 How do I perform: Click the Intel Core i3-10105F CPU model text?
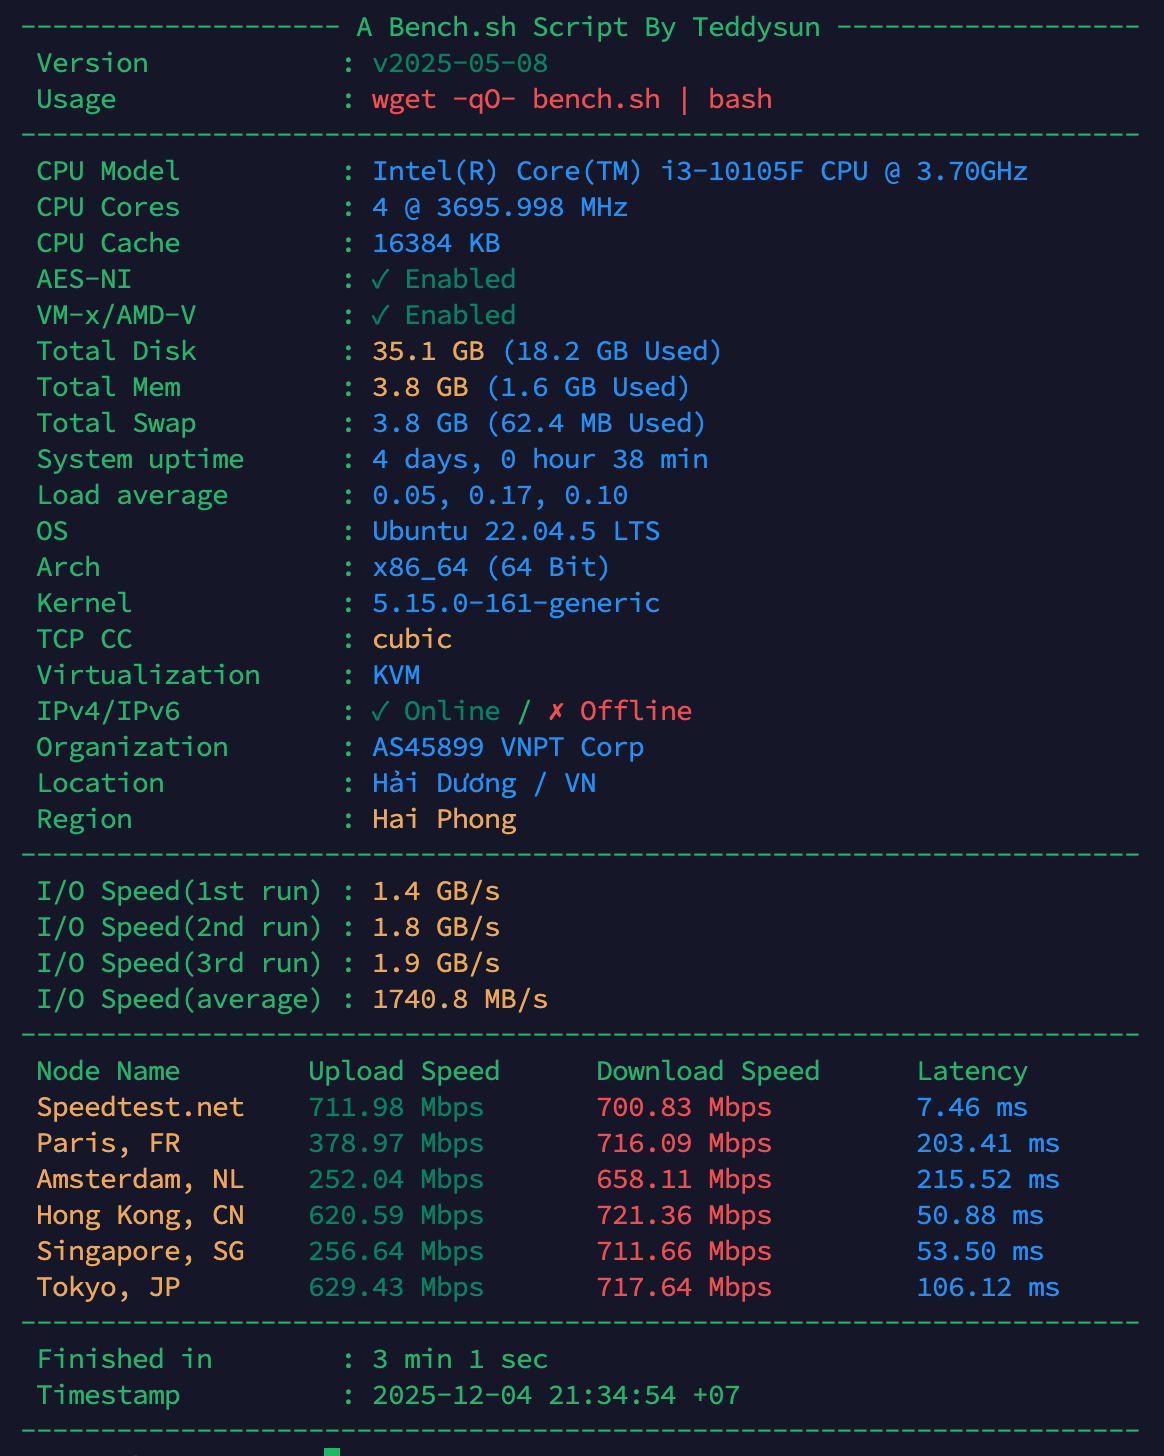700,171
